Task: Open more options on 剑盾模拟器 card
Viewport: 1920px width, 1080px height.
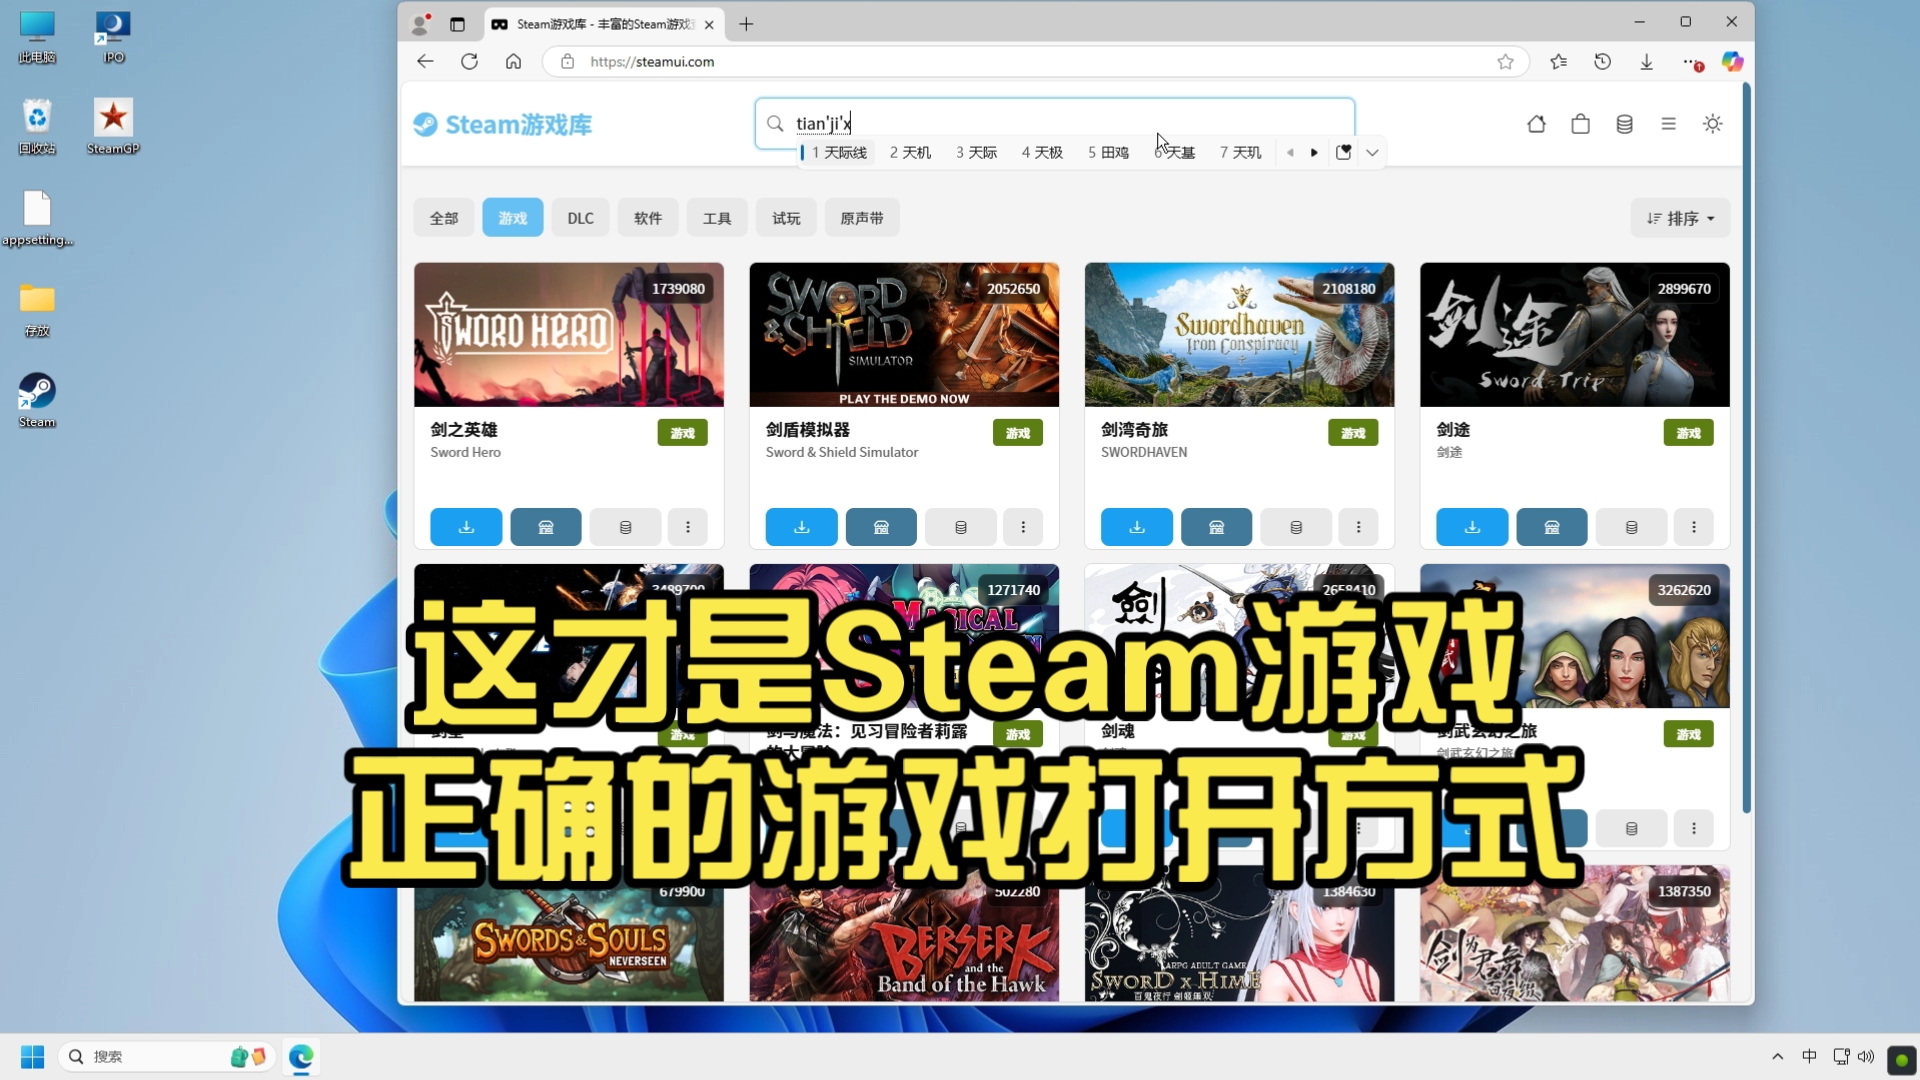Action: (1023, 527)
